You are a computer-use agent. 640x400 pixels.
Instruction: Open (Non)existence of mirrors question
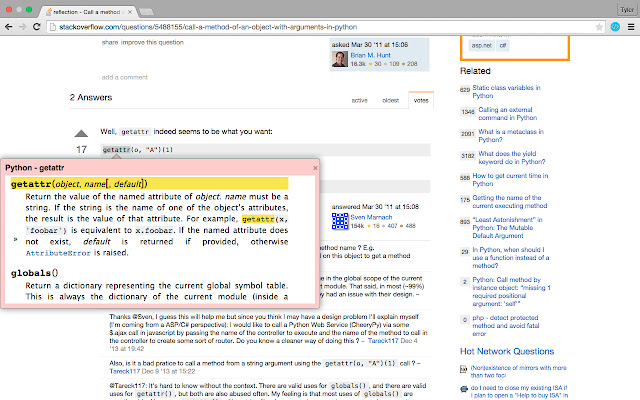518,371
